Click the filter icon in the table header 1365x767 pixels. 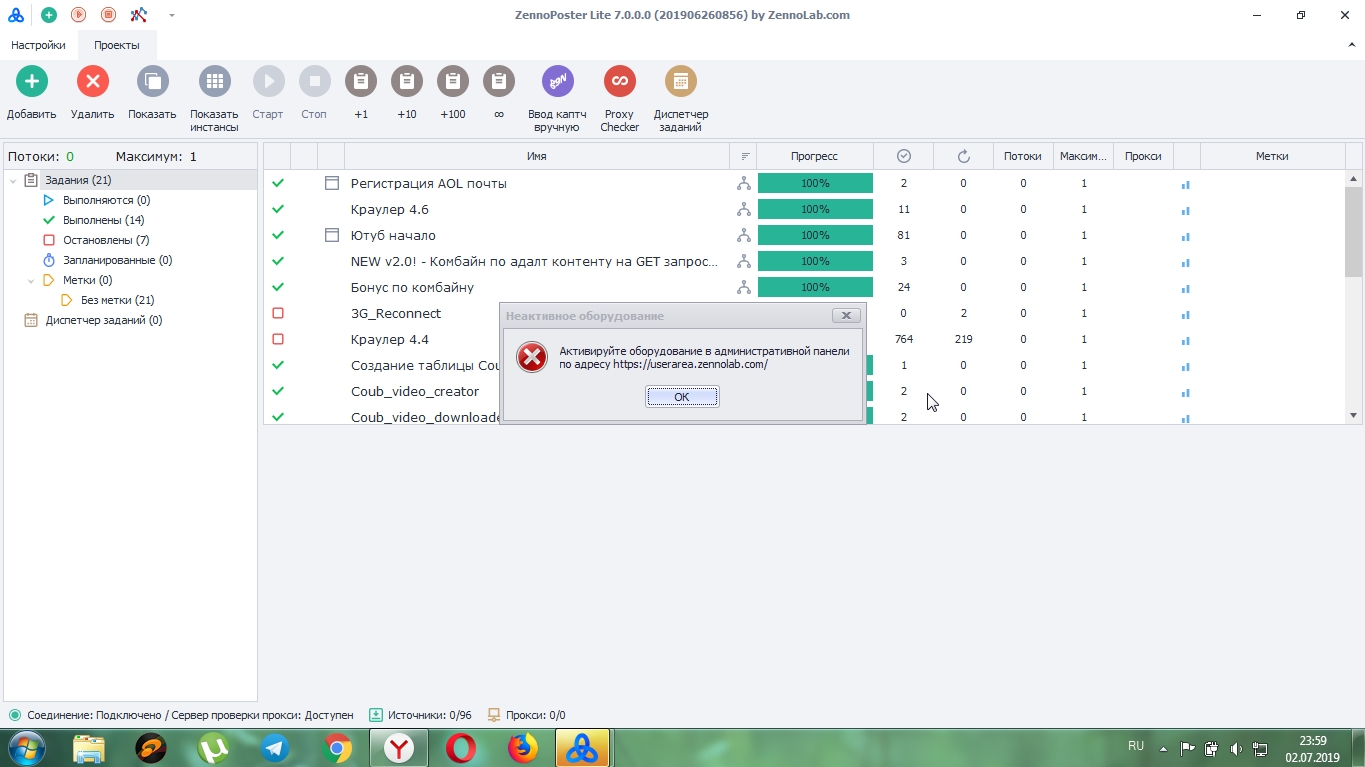tap(744, 156)
